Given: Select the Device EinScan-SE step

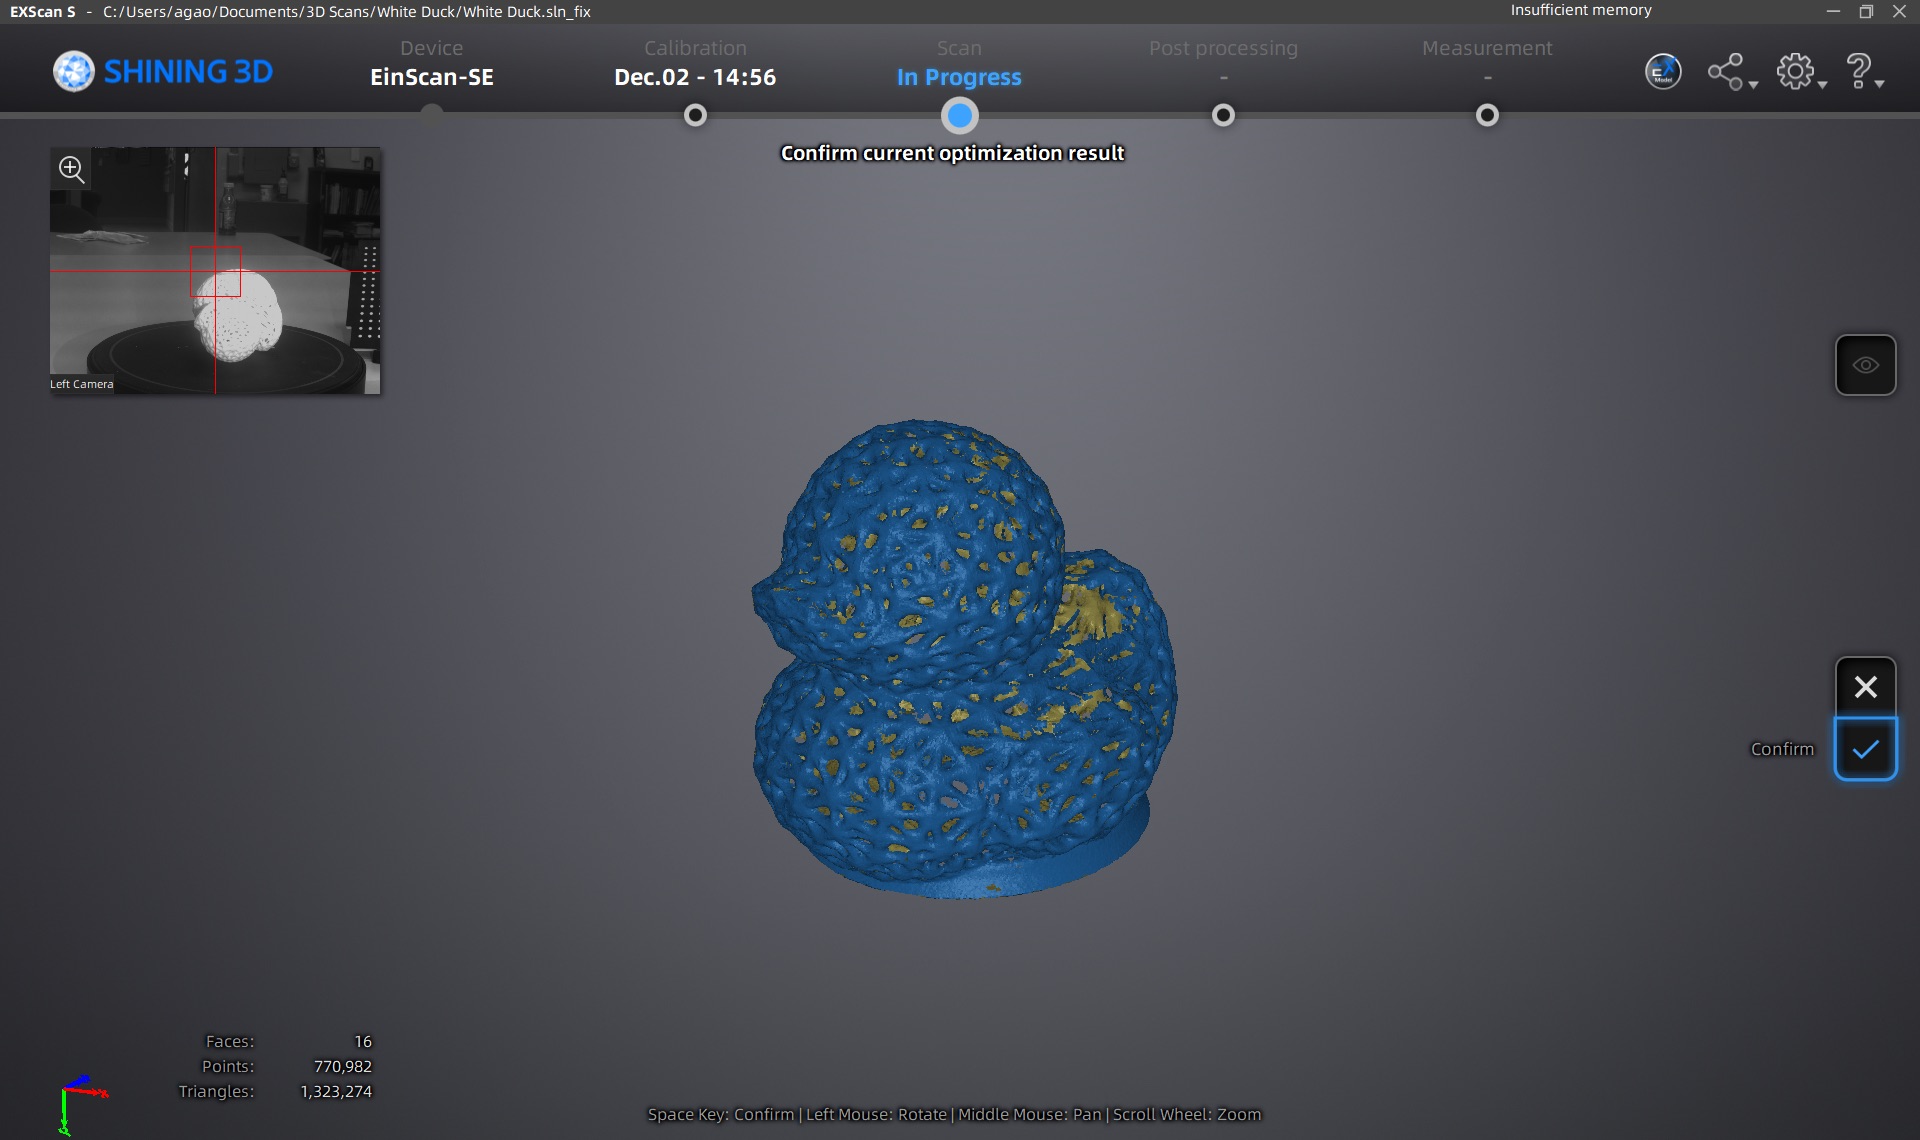Looking at the screenshot, I should click(x=431, y=76).
